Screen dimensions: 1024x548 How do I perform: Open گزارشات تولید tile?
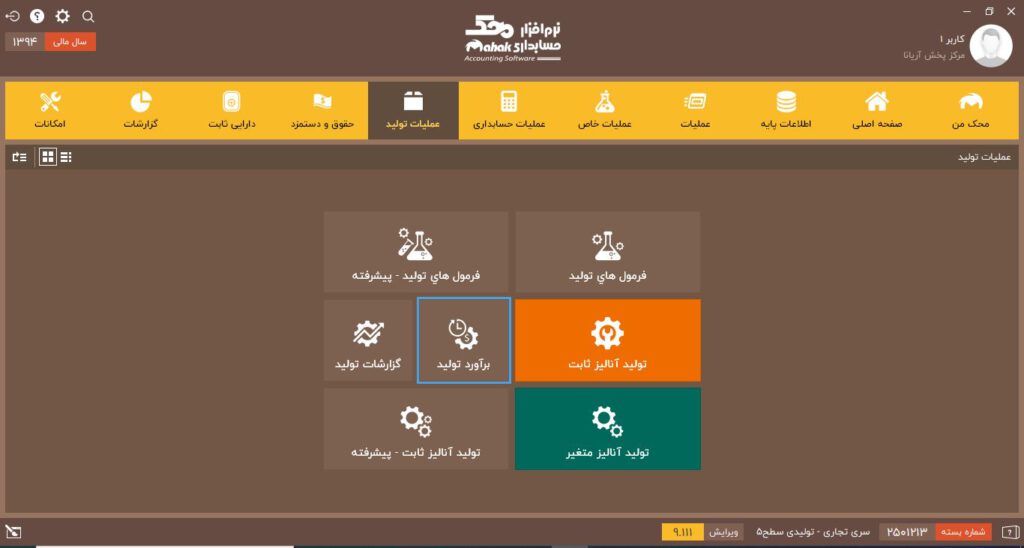click(x=368, y=340)
